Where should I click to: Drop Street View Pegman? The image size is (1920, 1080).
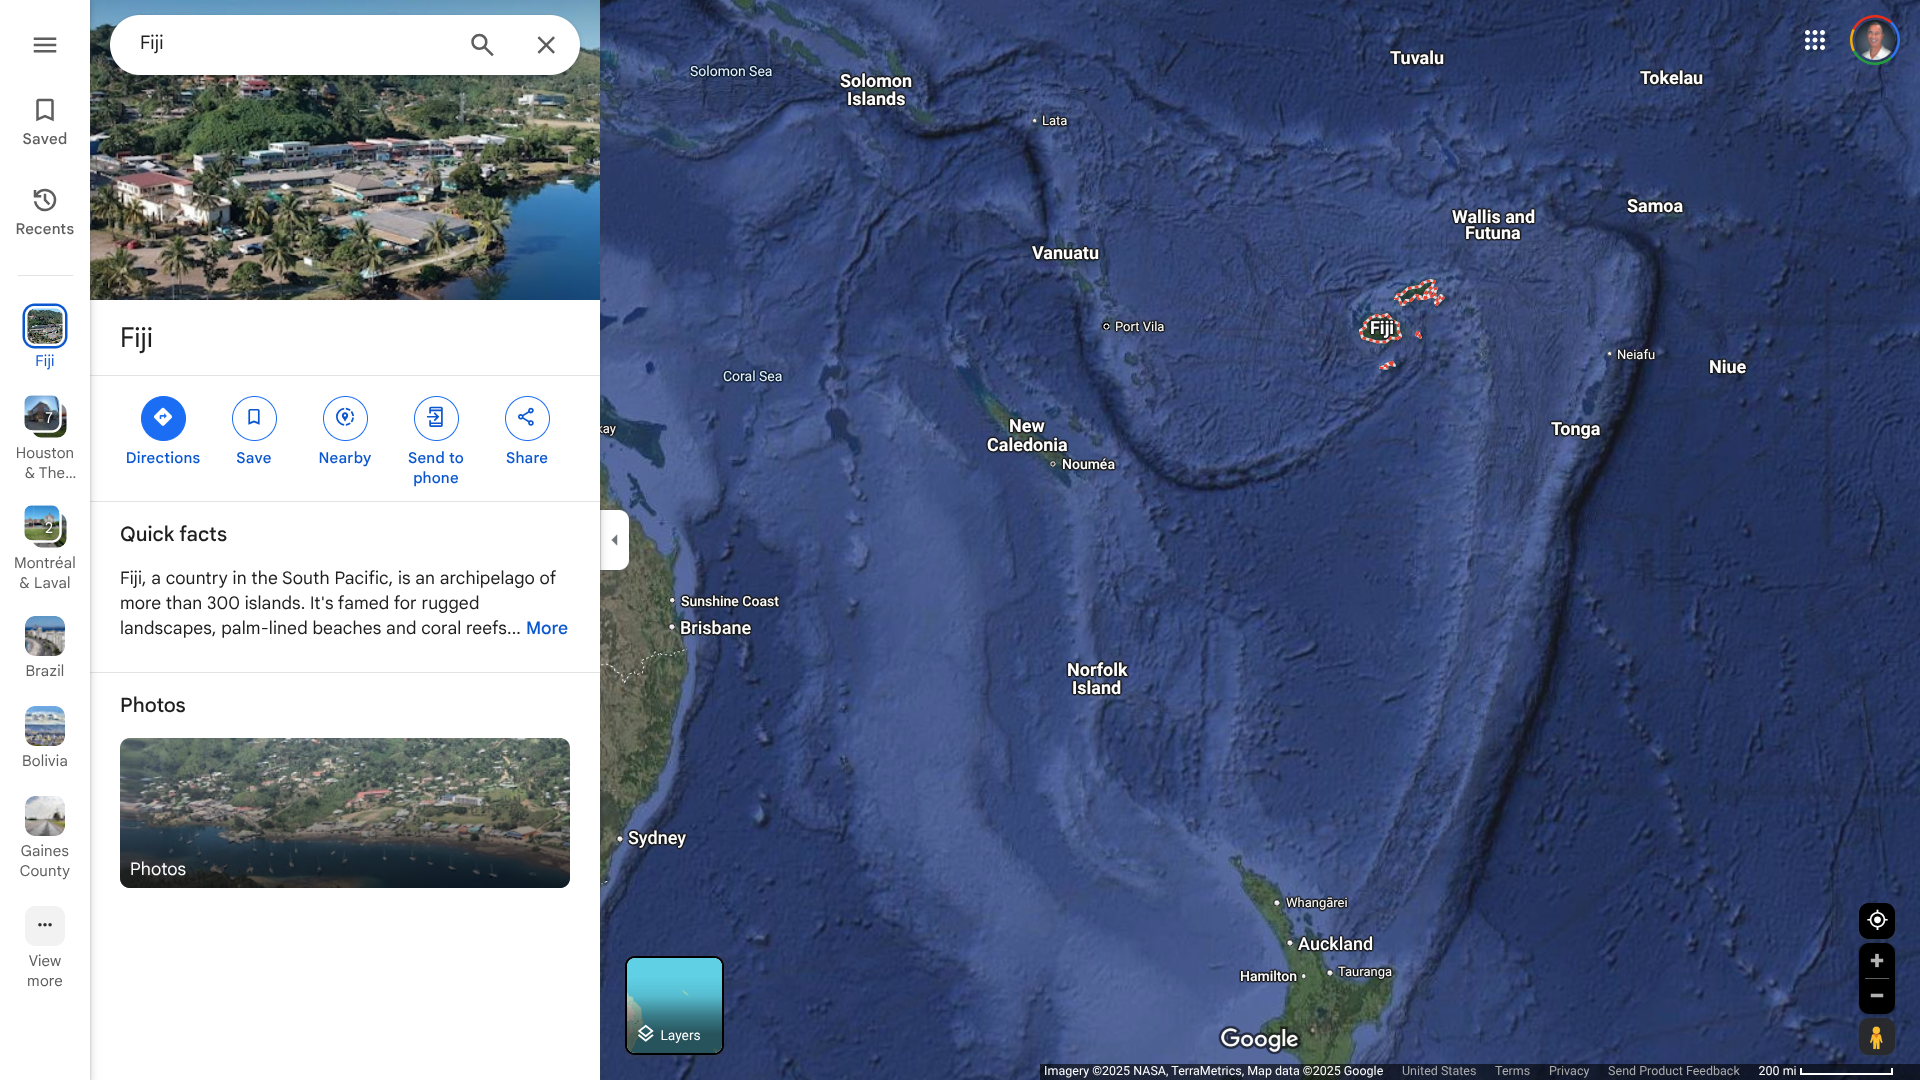(x=1876, y=1037)
